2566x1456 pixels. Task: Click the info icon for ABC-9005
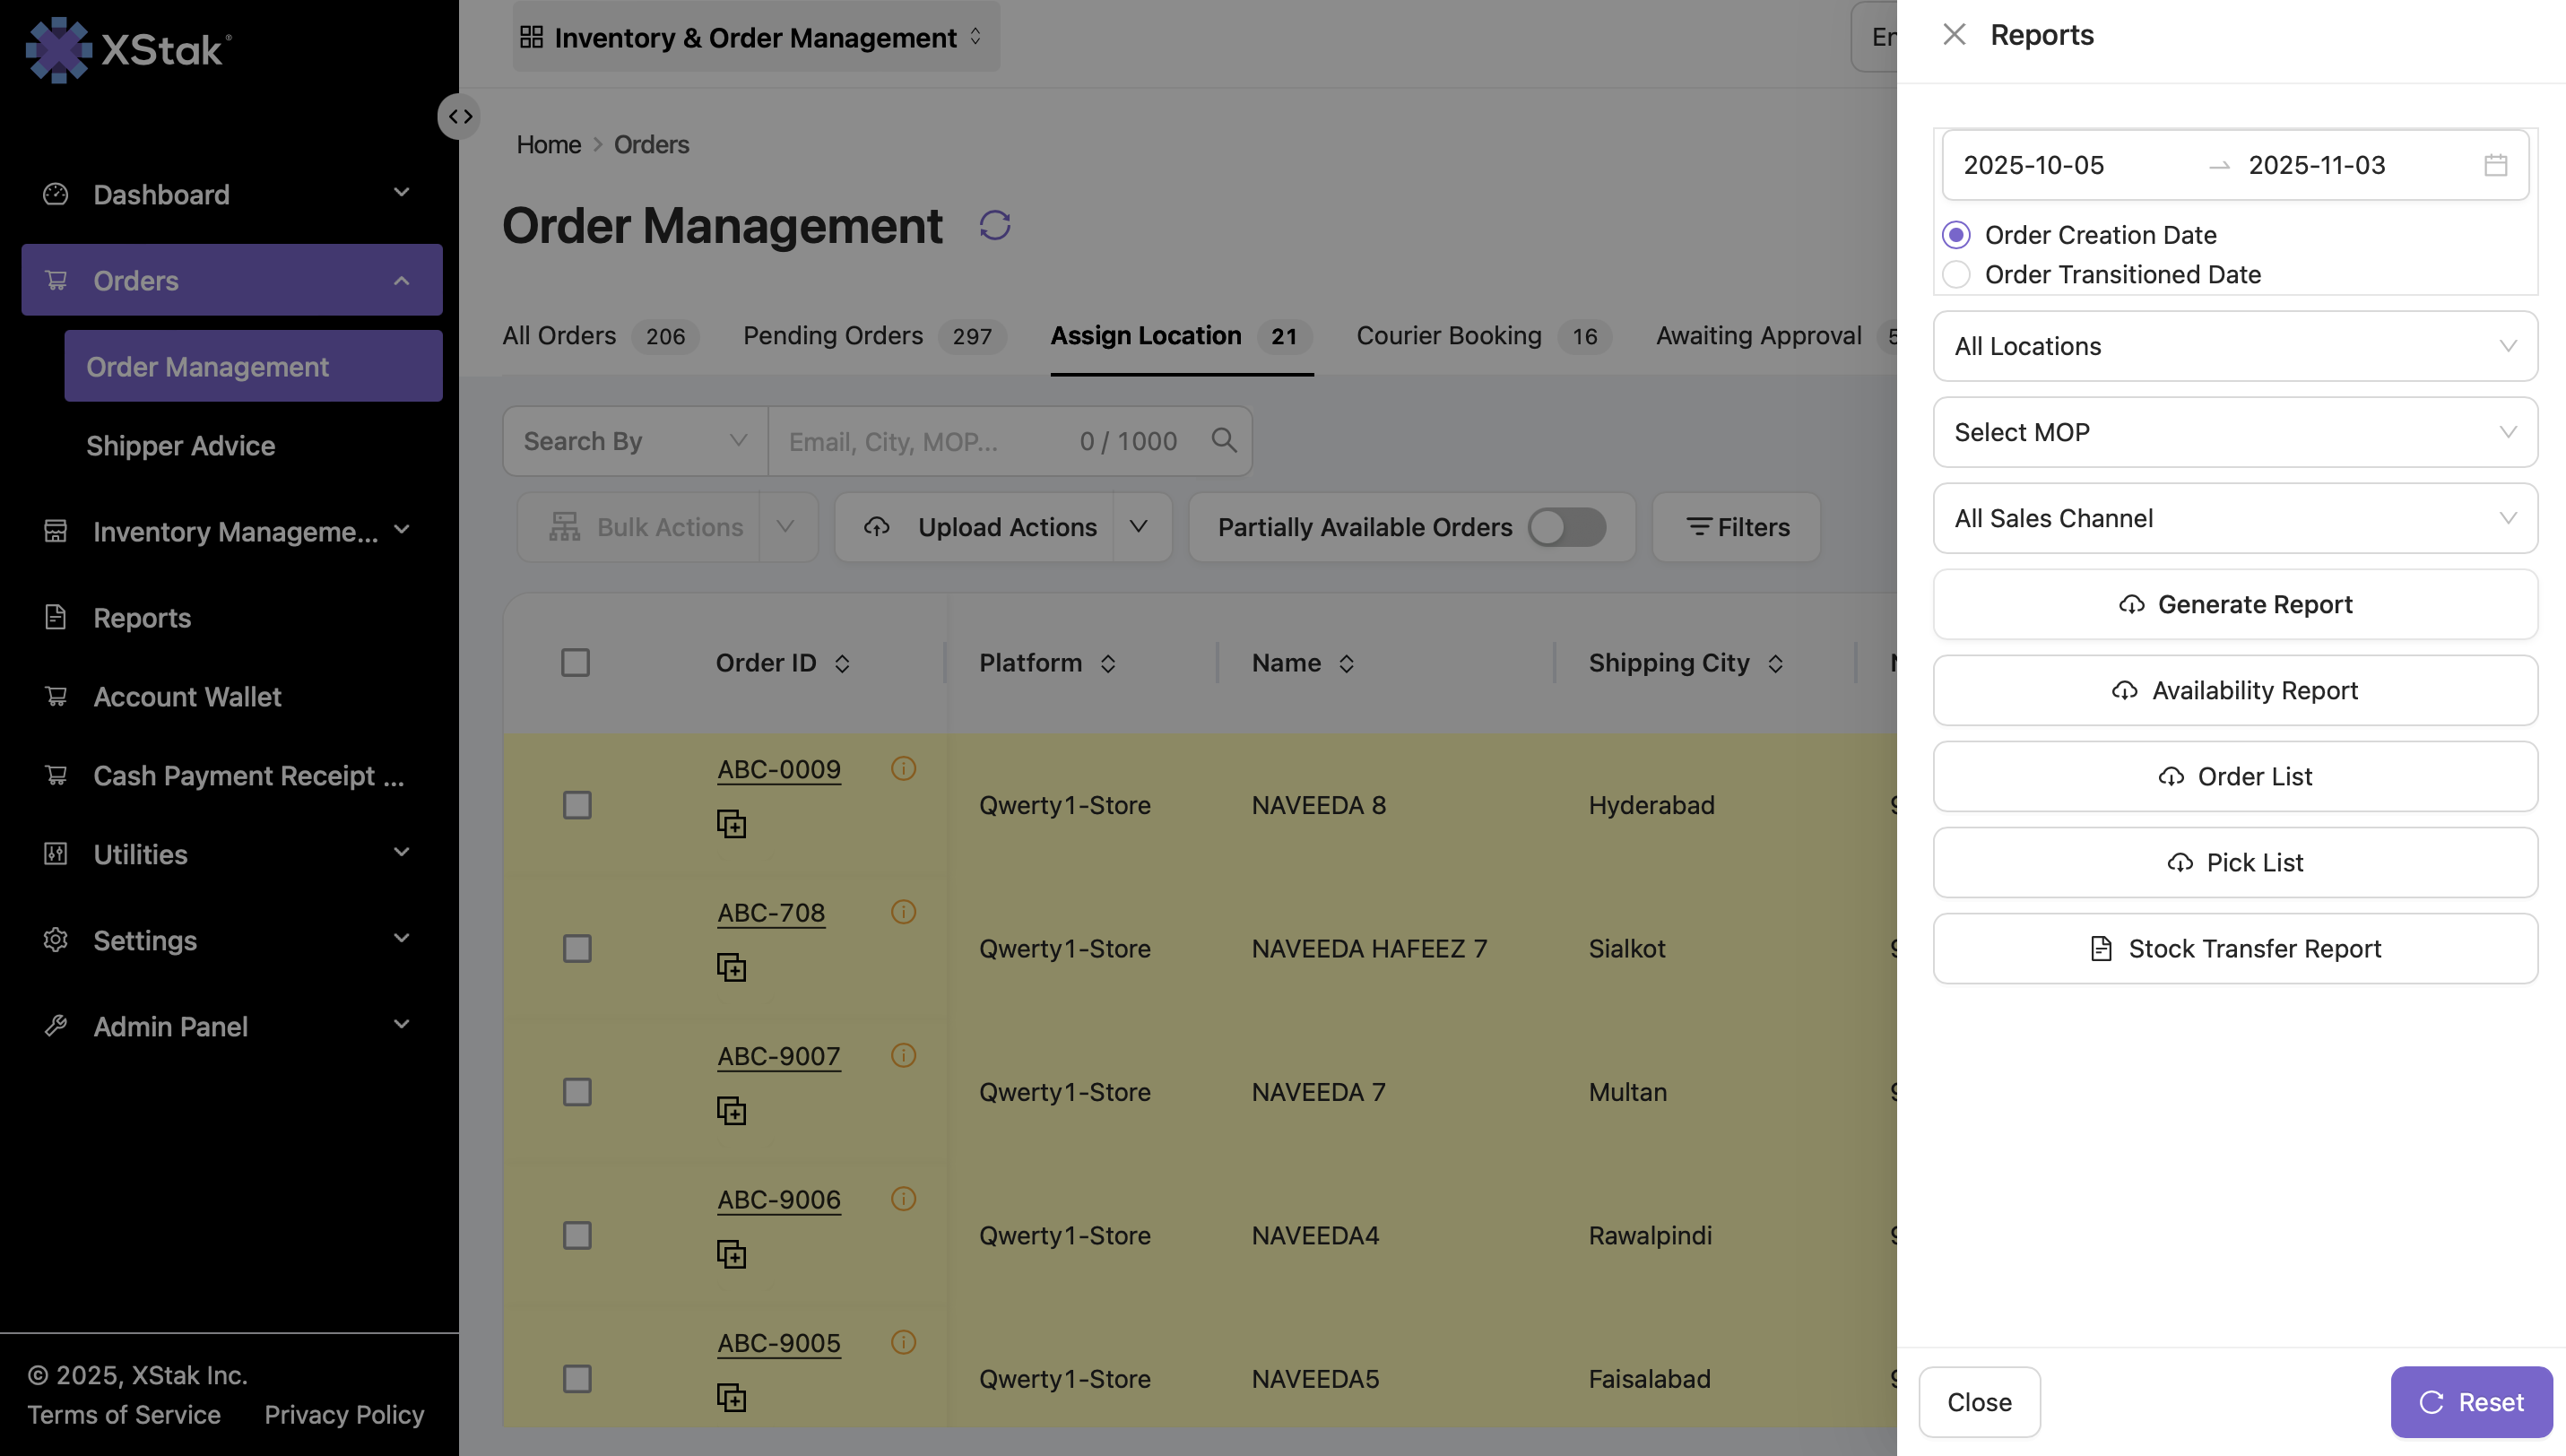903,1342
